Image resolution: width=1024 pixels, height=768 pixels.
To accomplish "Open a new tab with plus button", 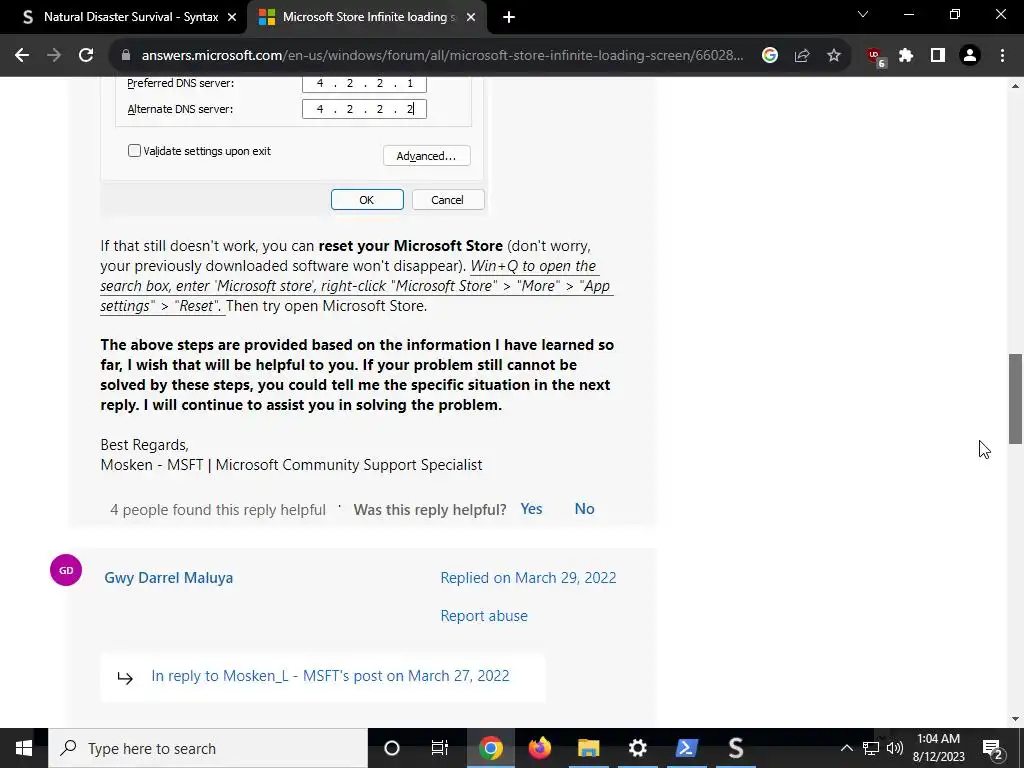I will pos(509,18).
